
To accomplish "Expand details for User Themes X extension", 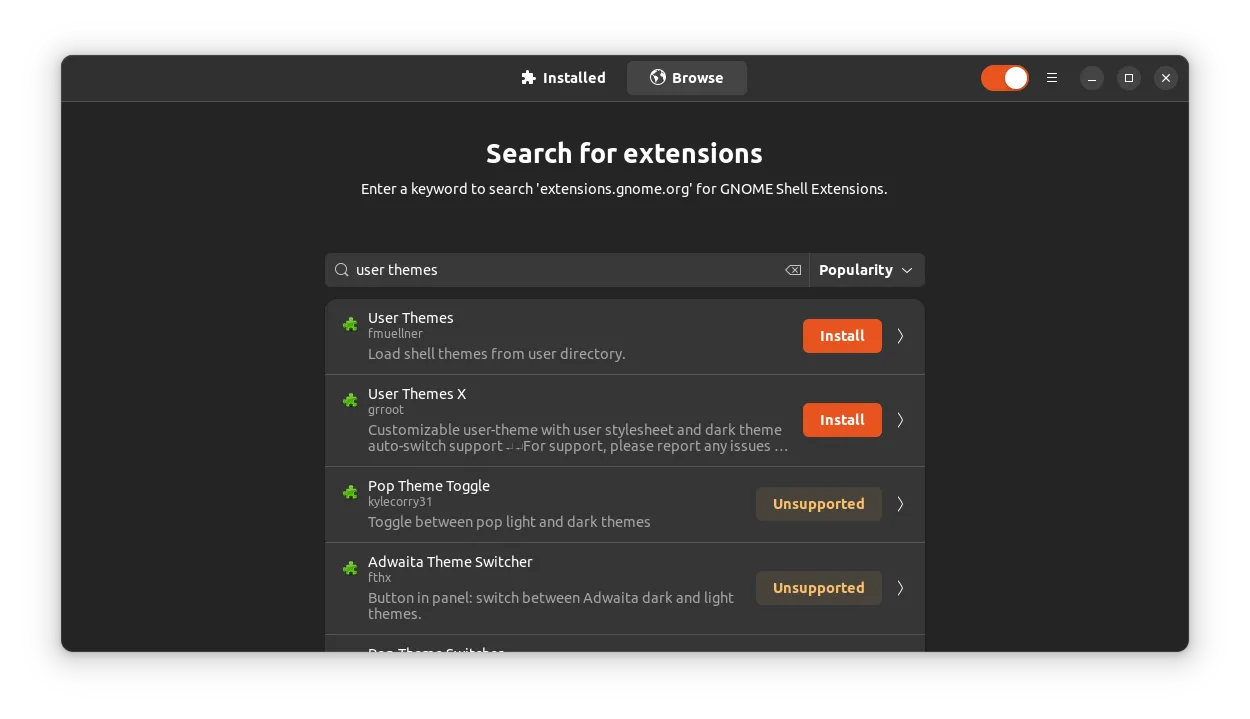I will [x=899, y=420].
